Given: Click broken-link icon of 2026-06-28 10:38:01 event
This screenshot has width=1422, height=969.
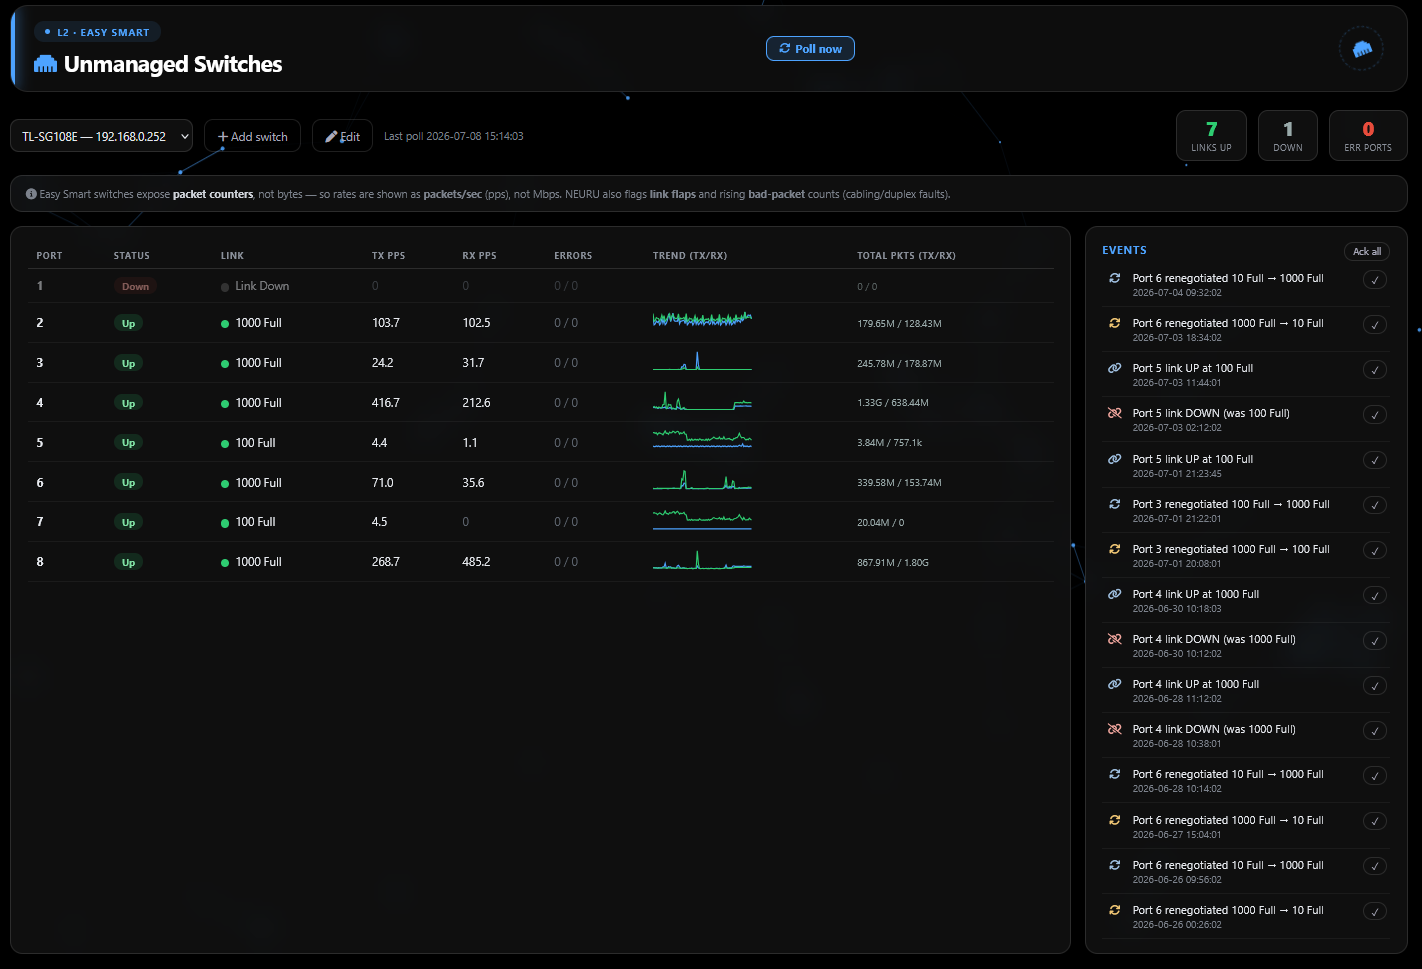Looking at the screenshot, I should [x=1114, y=729].
